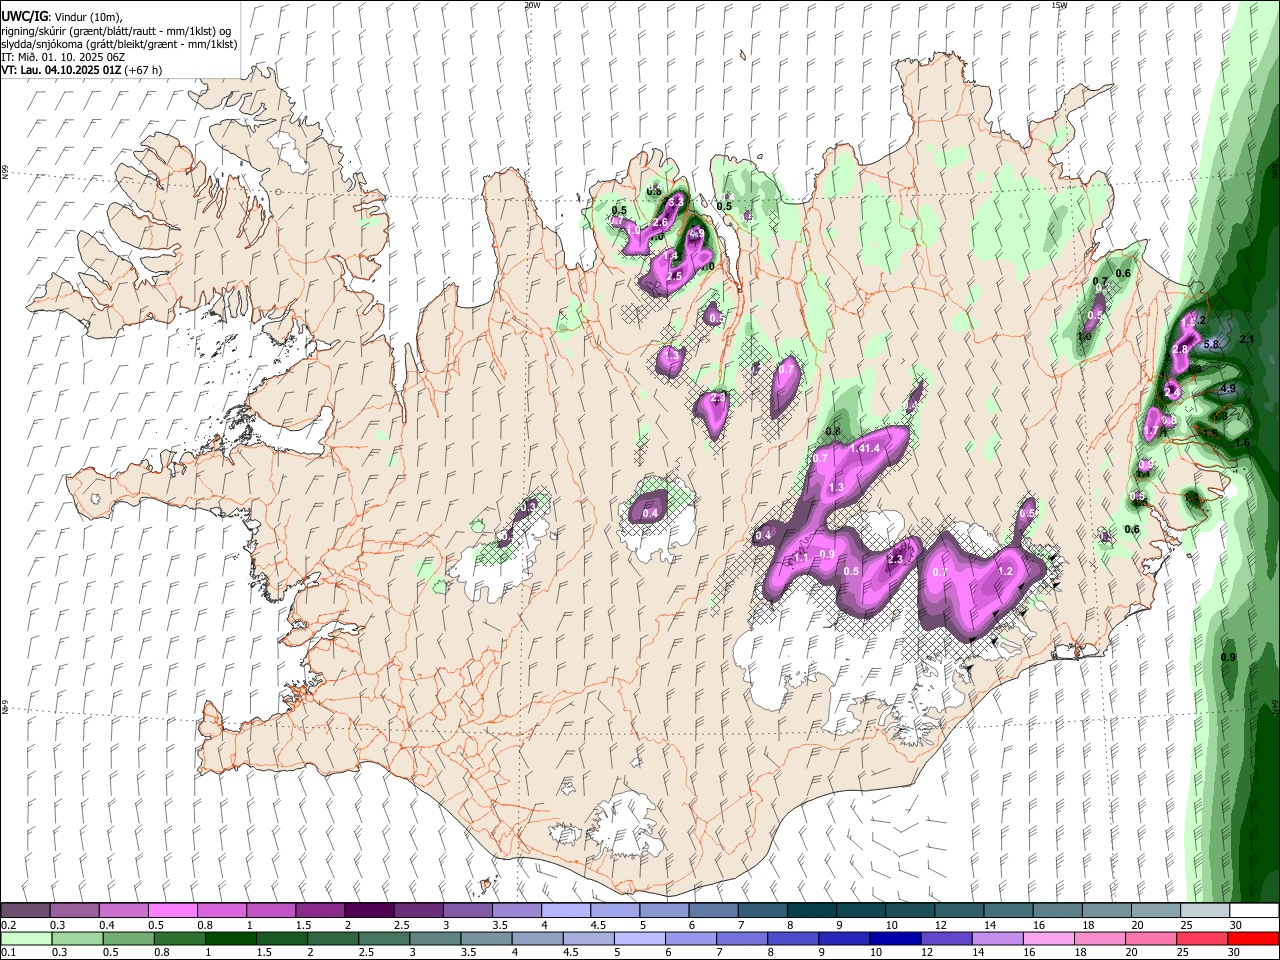Click the grey 20 swatch in the snow legend
Image resolution: width=1280 pixels, height=960 pixels.
pyautogui.click(x=1155, y=910)
